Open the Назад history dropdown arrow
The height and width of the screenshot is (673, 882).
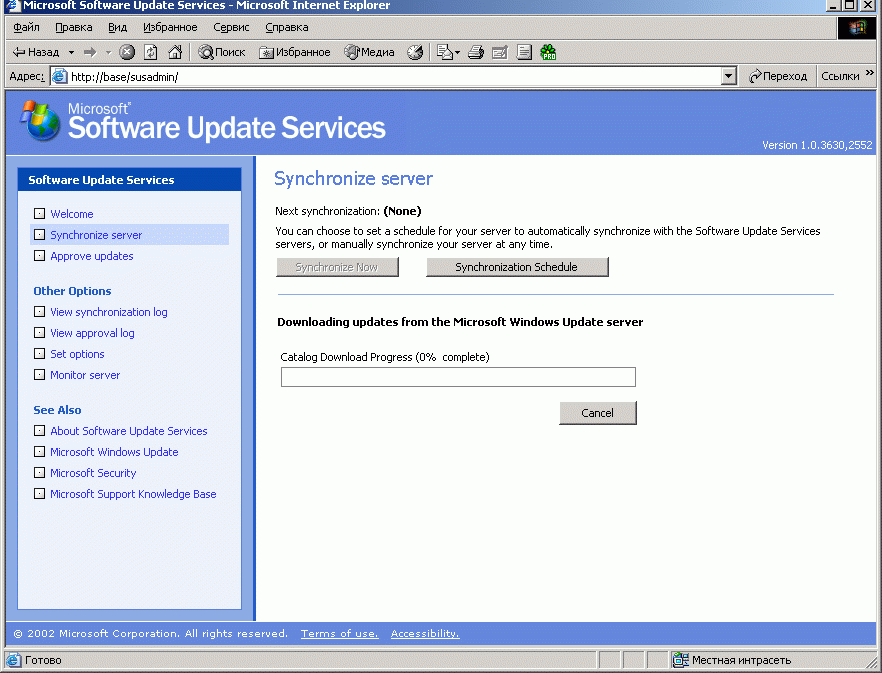click(x=71, y=52)
